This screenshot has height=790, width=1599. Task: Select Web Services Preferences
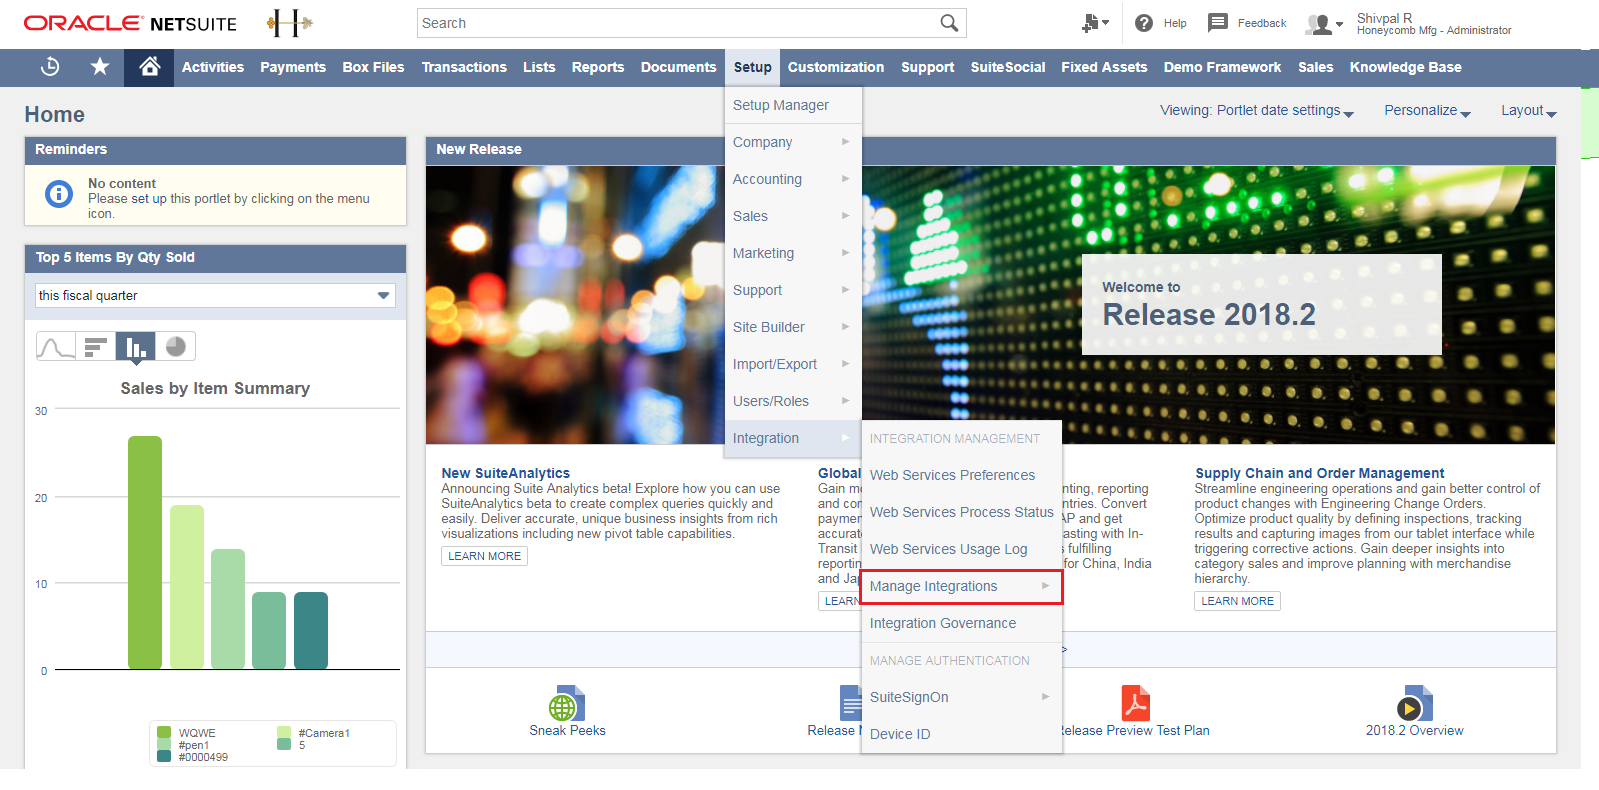coord(952,475)
